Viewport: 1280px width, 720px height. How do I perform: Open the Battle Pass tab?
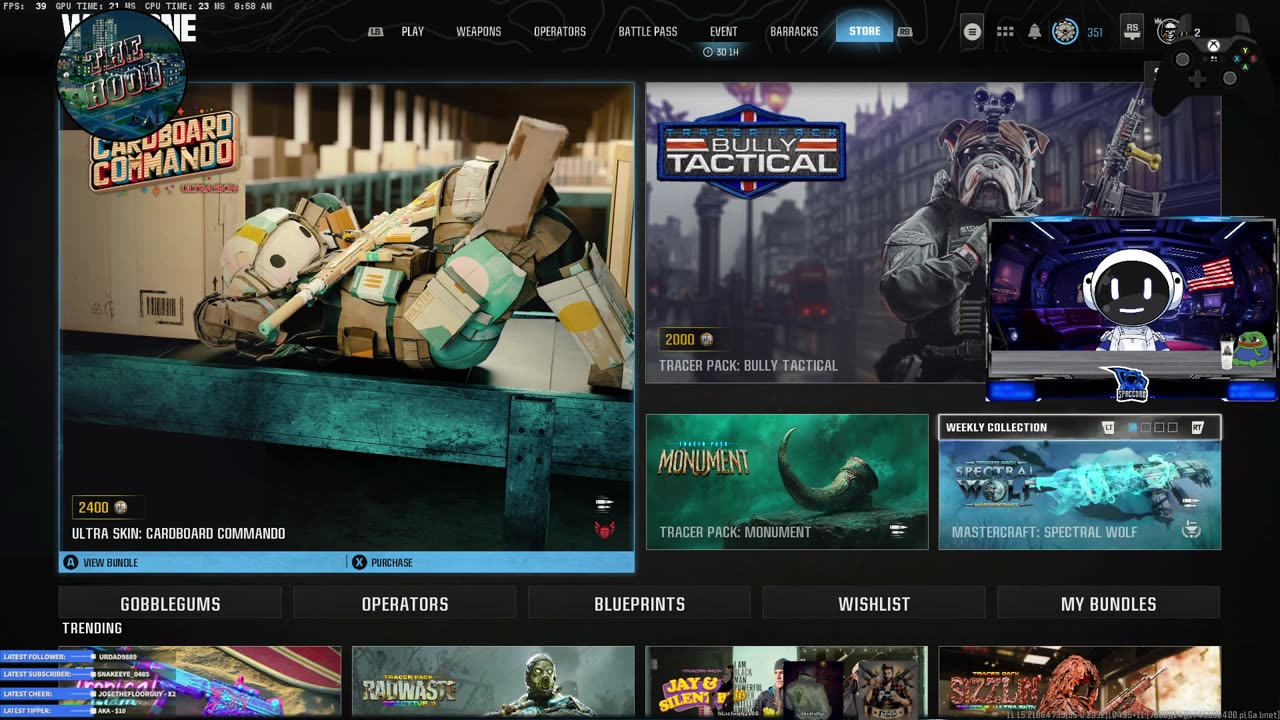pyautogui.click(x=648, y=32)
